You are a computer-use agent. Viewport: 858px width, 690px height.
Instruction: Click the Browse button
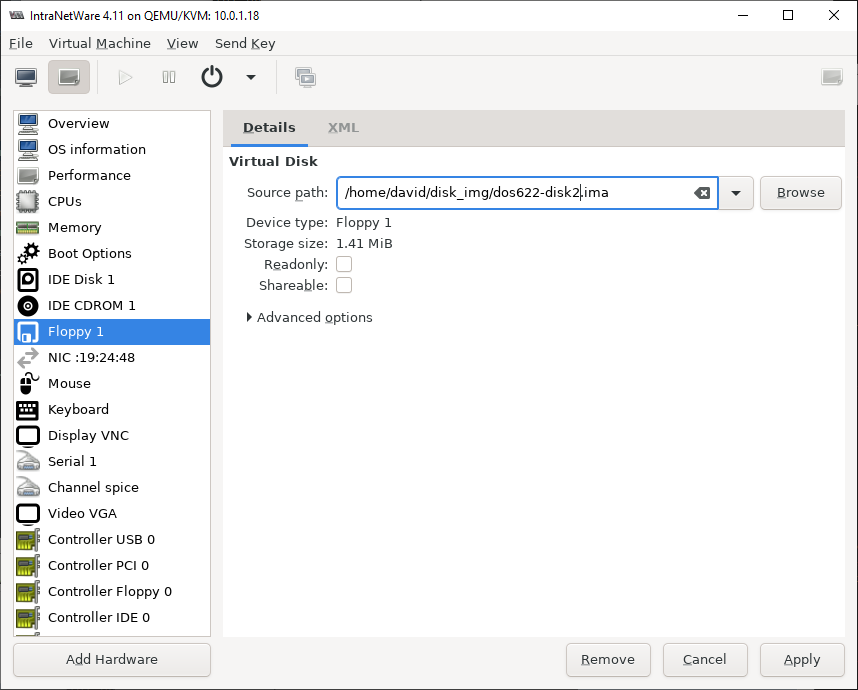coord(801,193)
